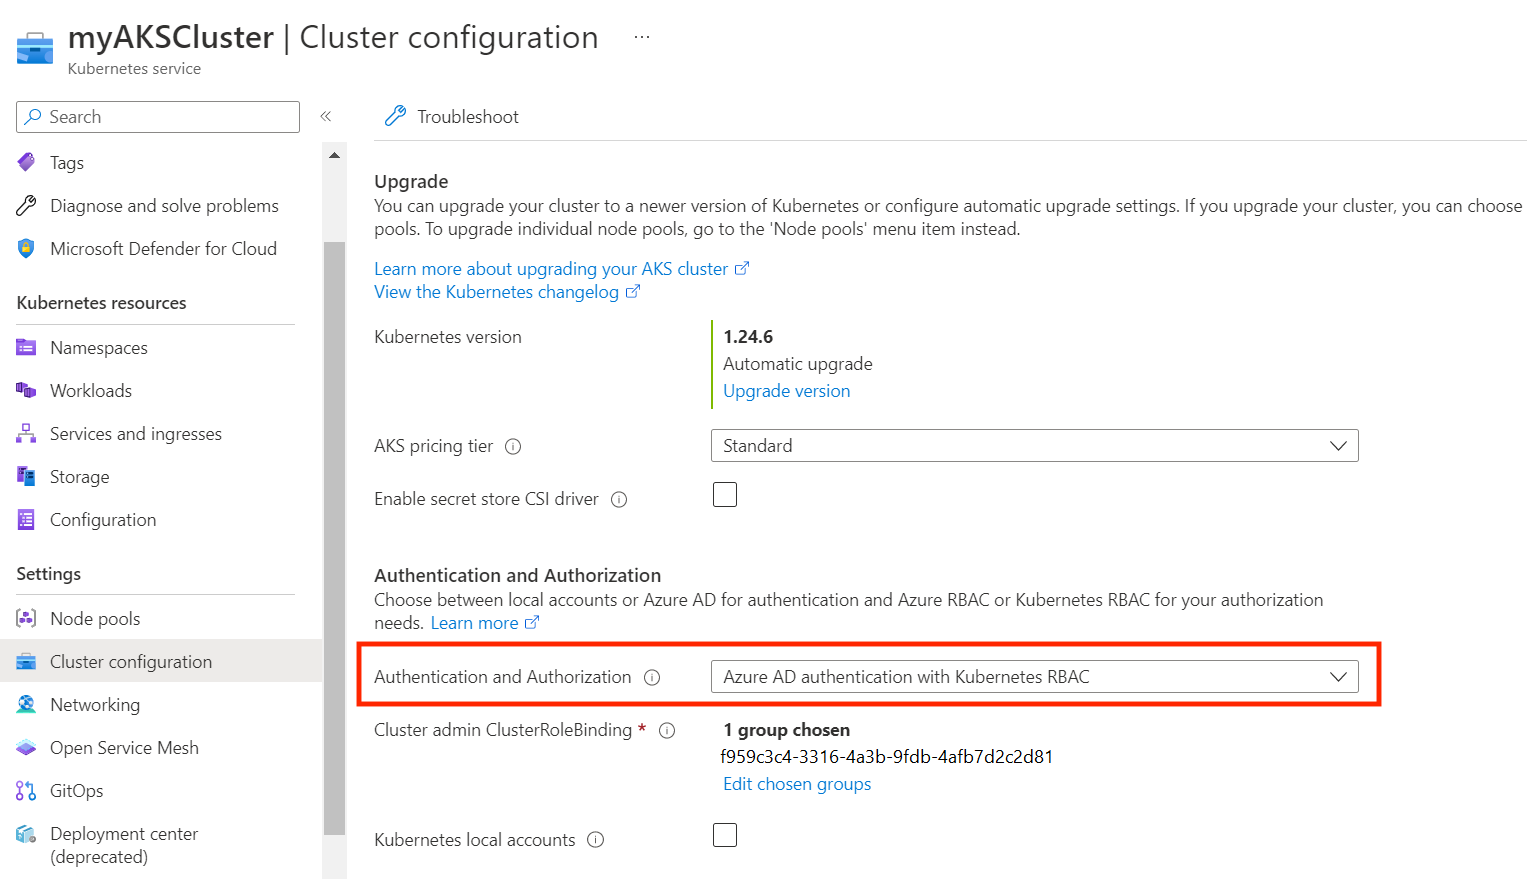
Task: Click info icon beside Kubernetes local accounts
Action: pyautogui.click(x=596, y=840)
